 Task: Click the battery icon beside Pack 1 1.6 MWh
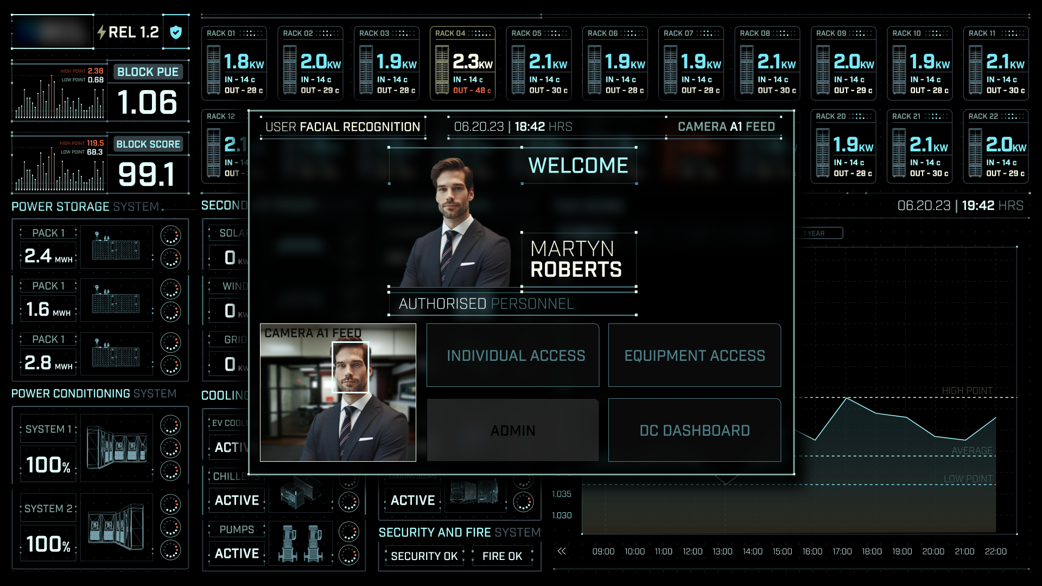click(x=116, y=300)
